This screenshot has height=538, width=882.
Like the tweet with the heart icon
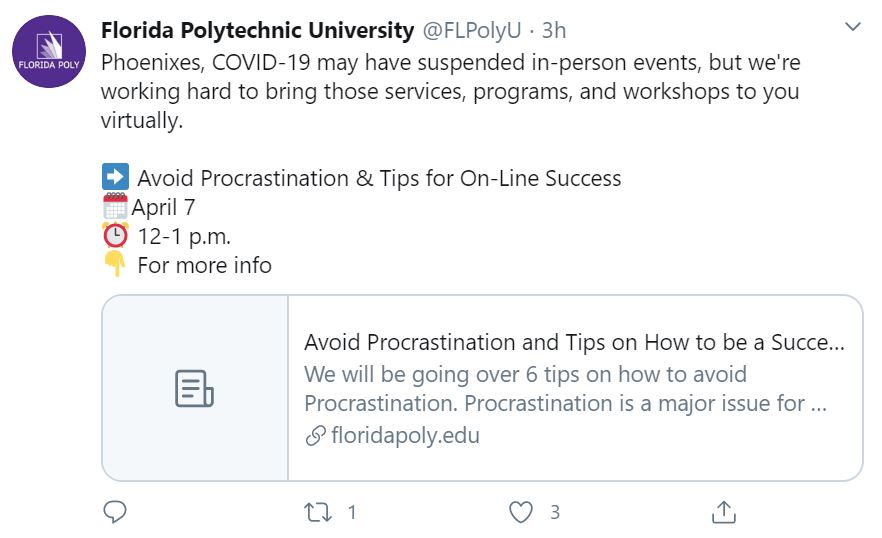(520, 512)
